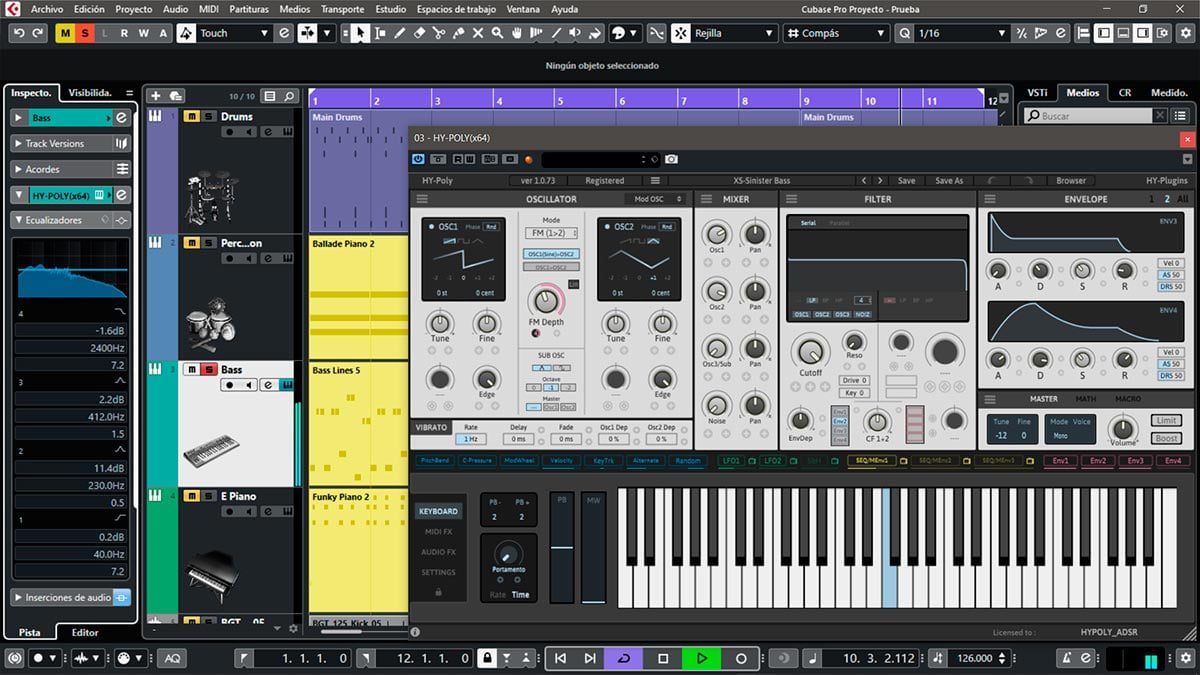This screenshot has width=1200, height=675.
Task: Open the Compás grid type dropdown
Action: pyautogui.click(x=835, y=33)
